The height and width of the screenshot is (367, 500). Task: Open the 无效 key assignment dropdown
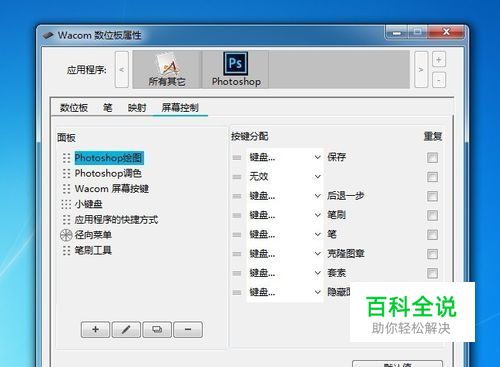tap(285, 177)
